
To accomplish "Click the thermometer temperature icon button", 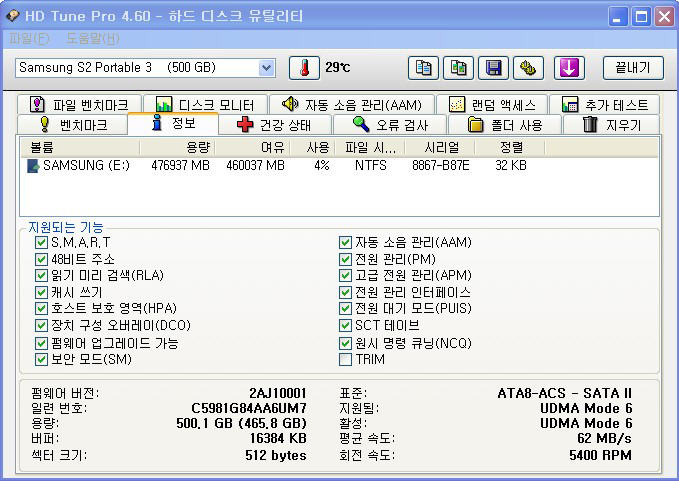I will [x=304, y=68].
